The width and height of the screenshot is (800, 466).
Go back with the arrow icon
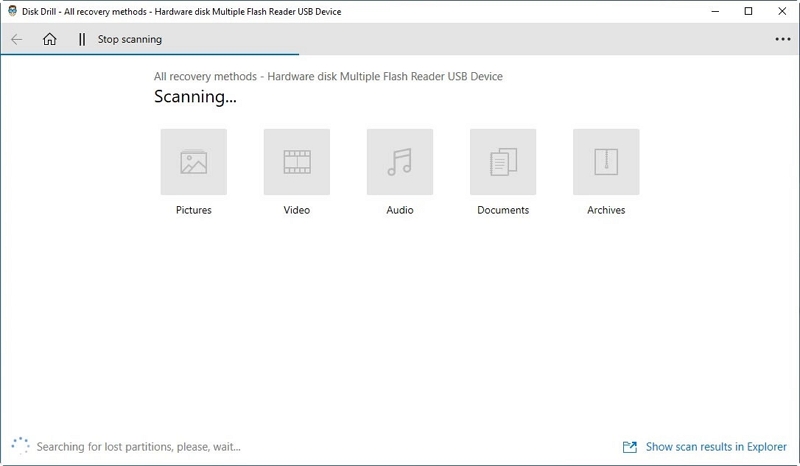17,39
